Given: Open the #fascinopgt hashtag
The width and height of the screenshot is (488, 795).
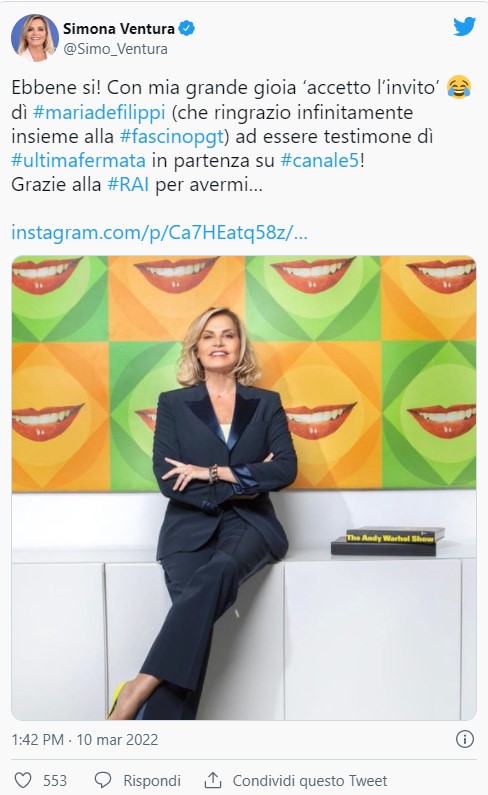Looking at the screenshot, I should pos(172,136).
